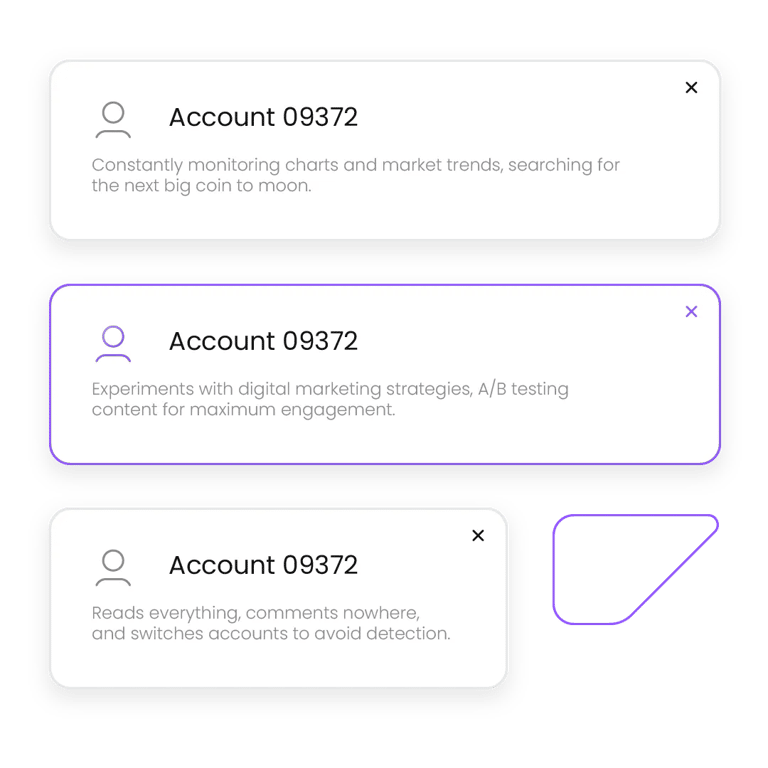This screenshot has height=768, width=768.
Task: Click the 'Constantly monitoring charts' description text
Action: 356,175
